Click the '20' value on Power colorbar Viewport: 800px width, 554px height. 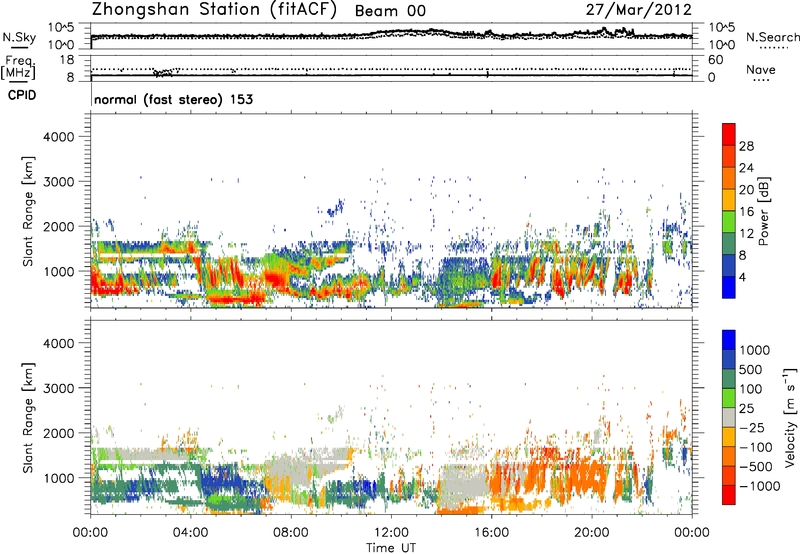[x=746, y=190]
